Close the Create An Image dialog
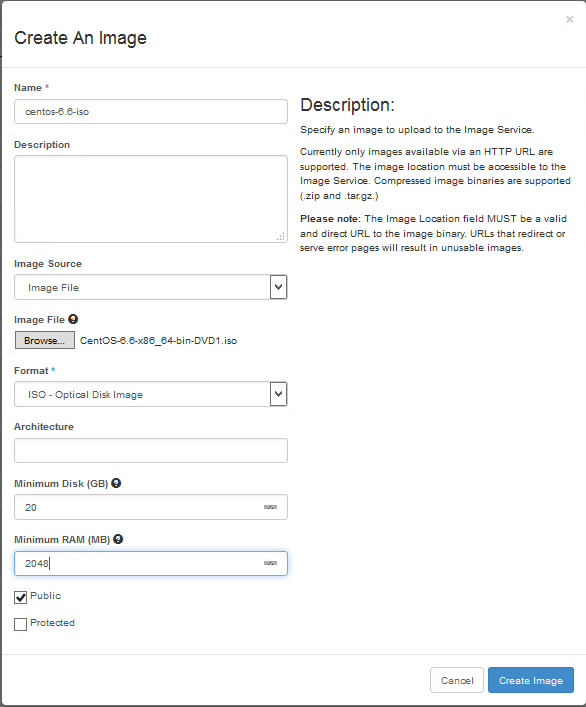586x707 pixels. coord(569,19)
